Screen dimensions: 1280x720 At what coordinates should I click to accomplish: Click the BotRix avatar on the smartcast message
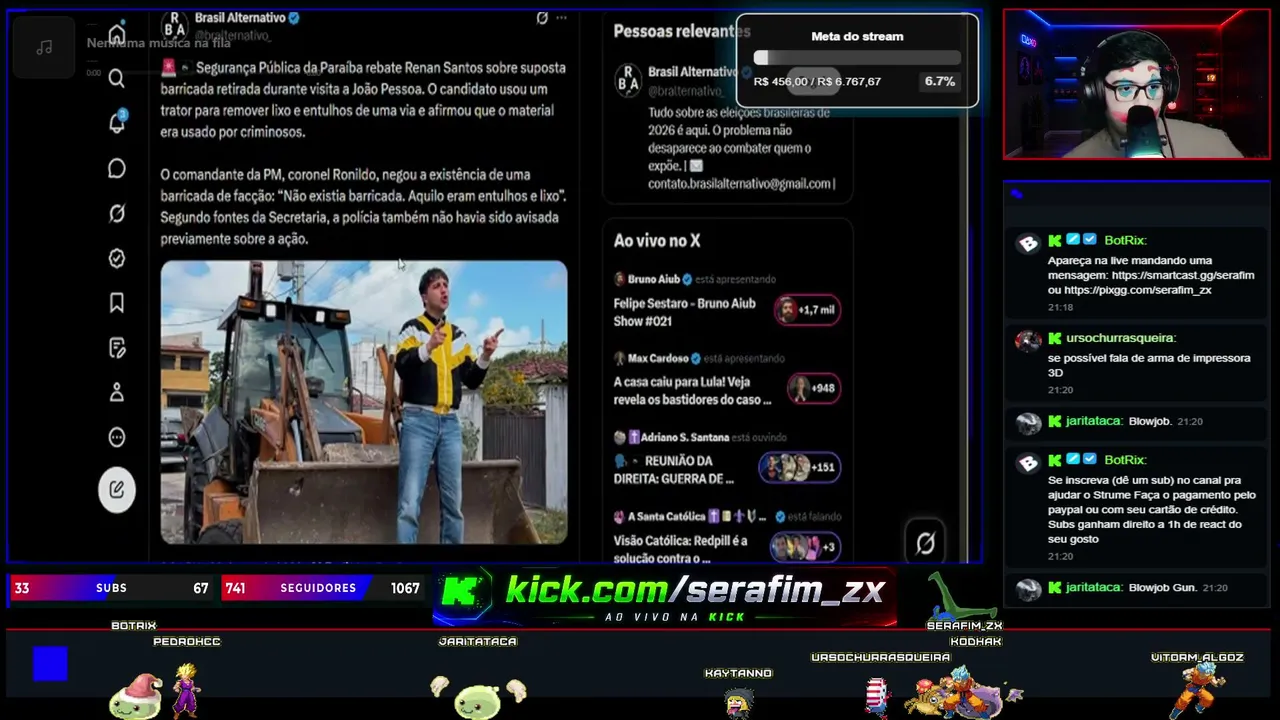click(1028, 243)
